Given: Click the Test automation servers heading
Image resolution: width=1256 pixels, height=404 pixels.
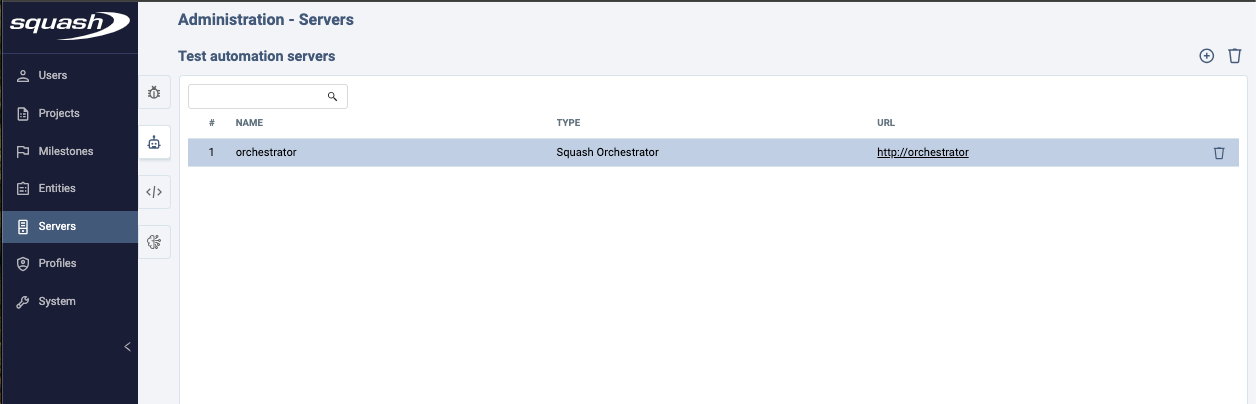Looking at the screenshot, I should [x=256, y=56].
